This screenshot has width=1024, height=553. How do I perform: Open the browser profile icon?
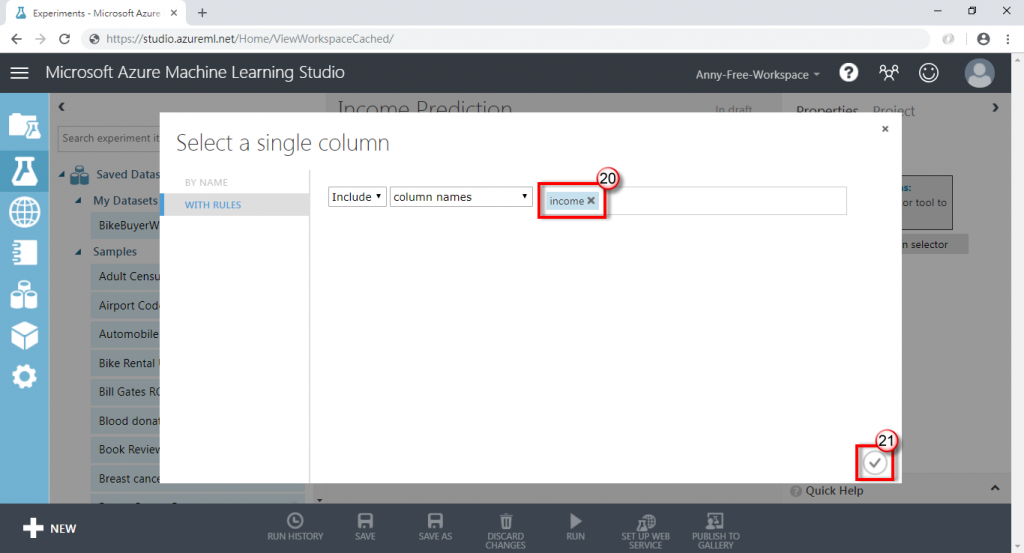coord(983,39)
